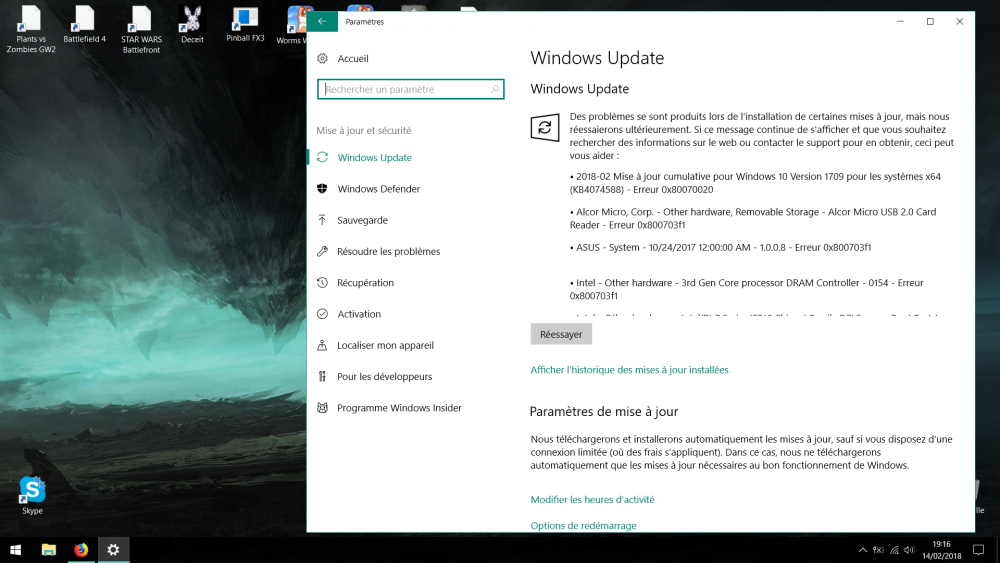Go to Résoudre les problèmes
This screenshot has height=563, width=1000.
pos(388,252)
